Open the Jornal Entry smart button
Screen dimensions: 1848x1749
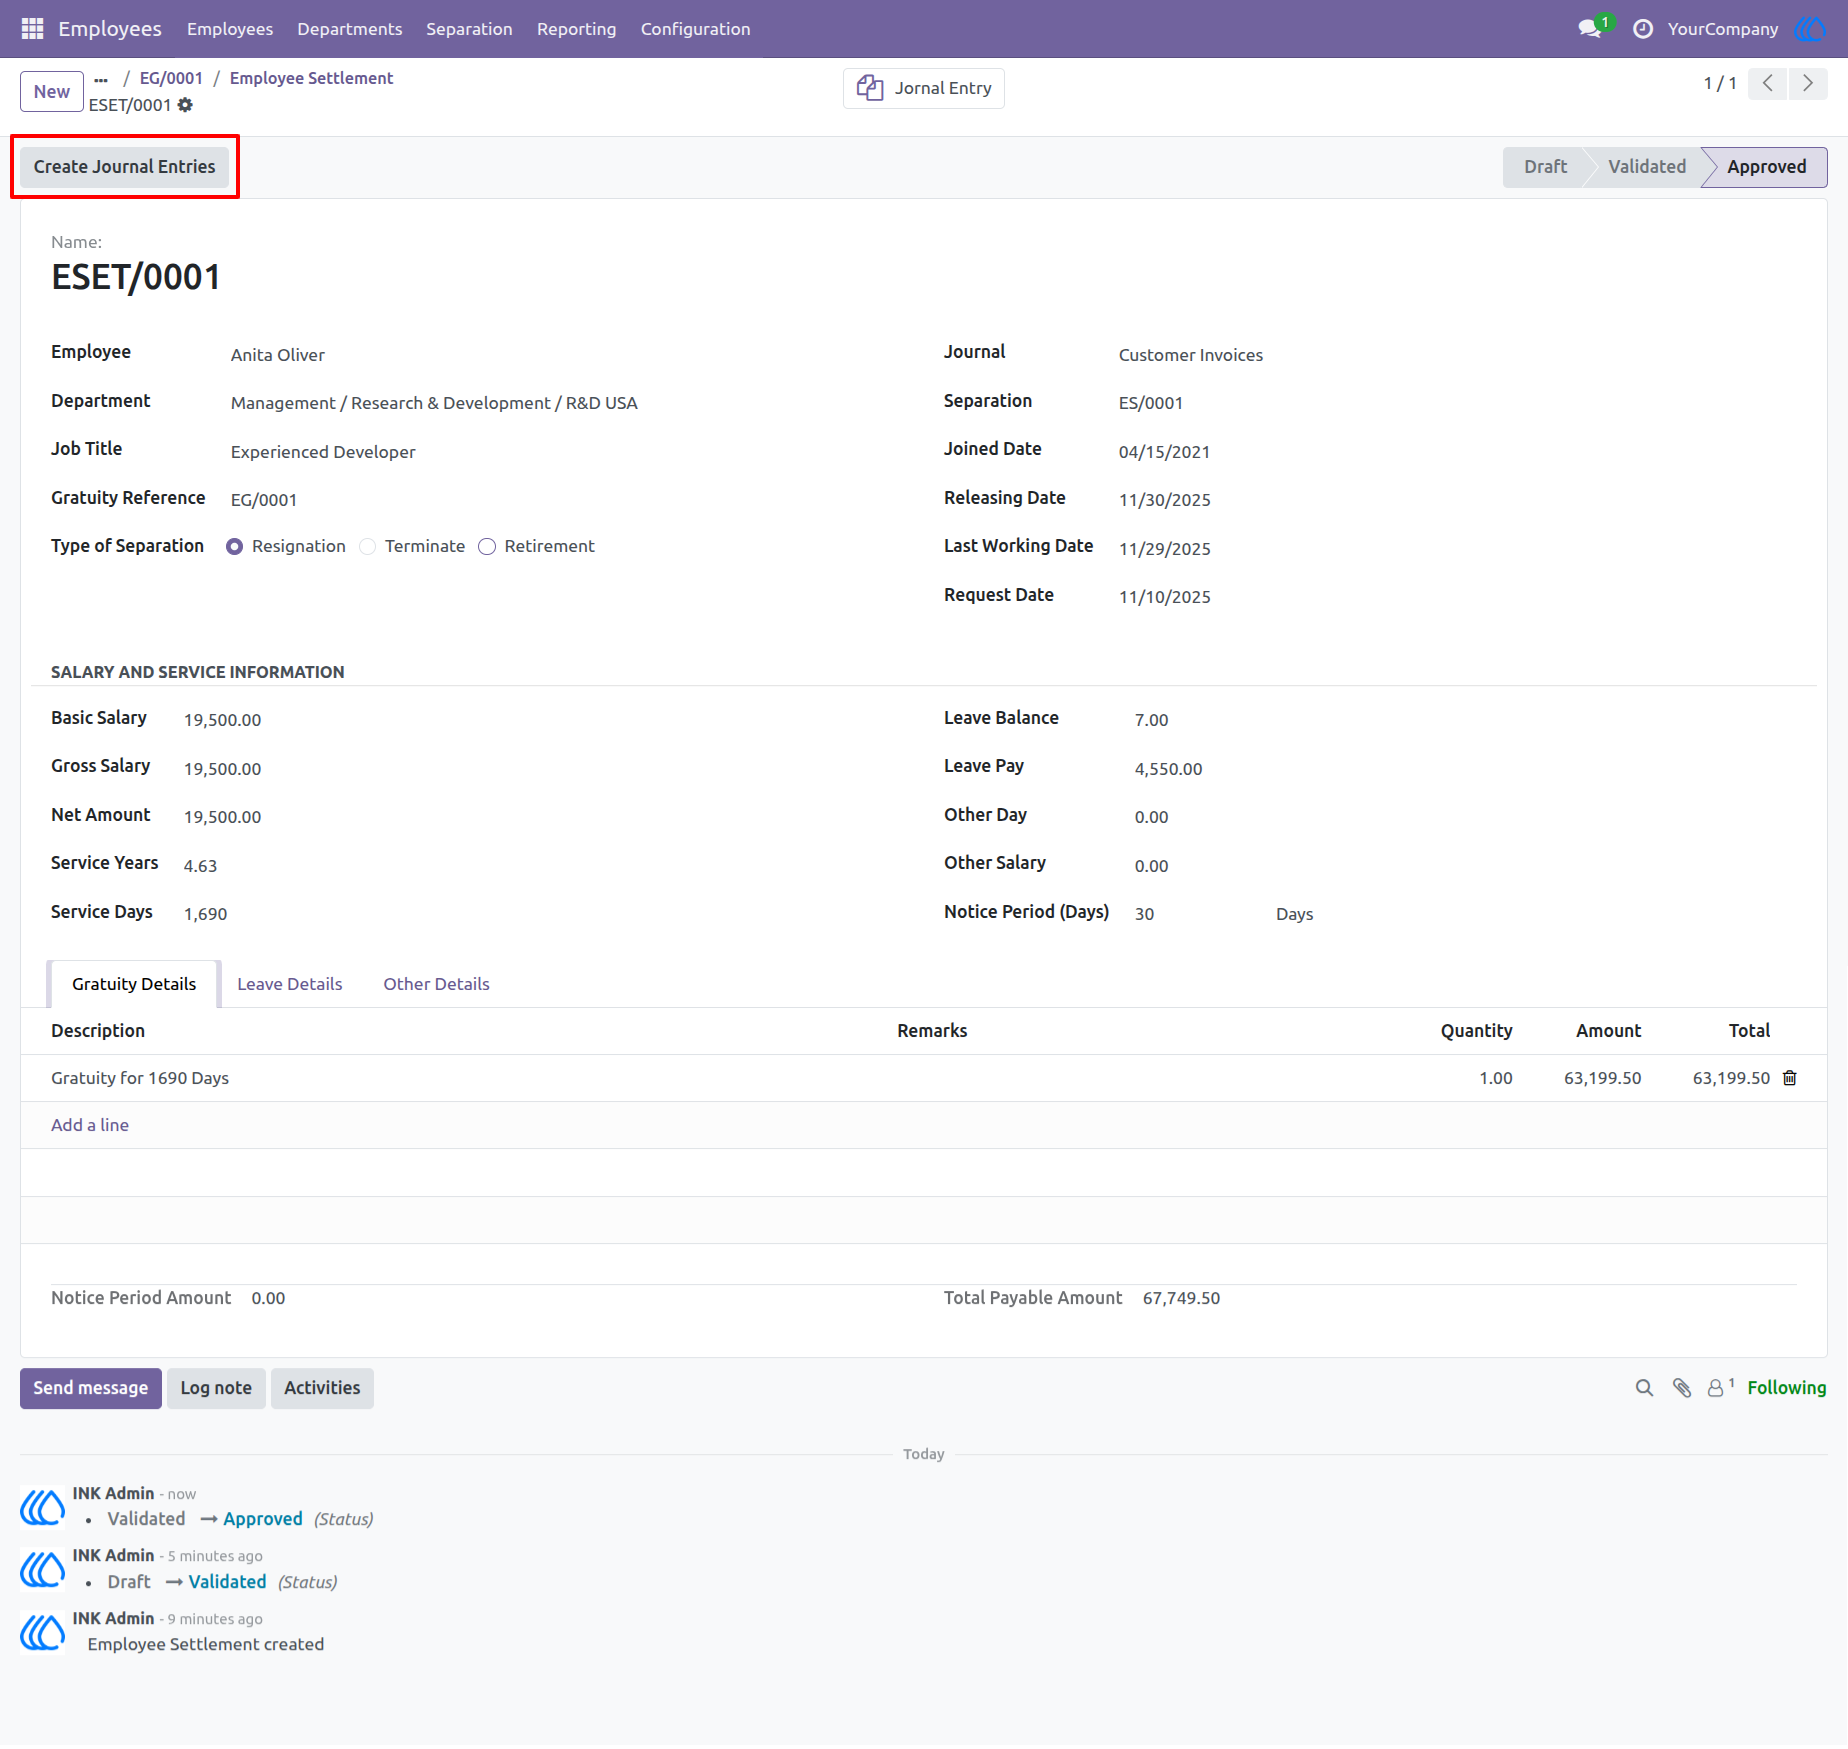click(924, 88)
